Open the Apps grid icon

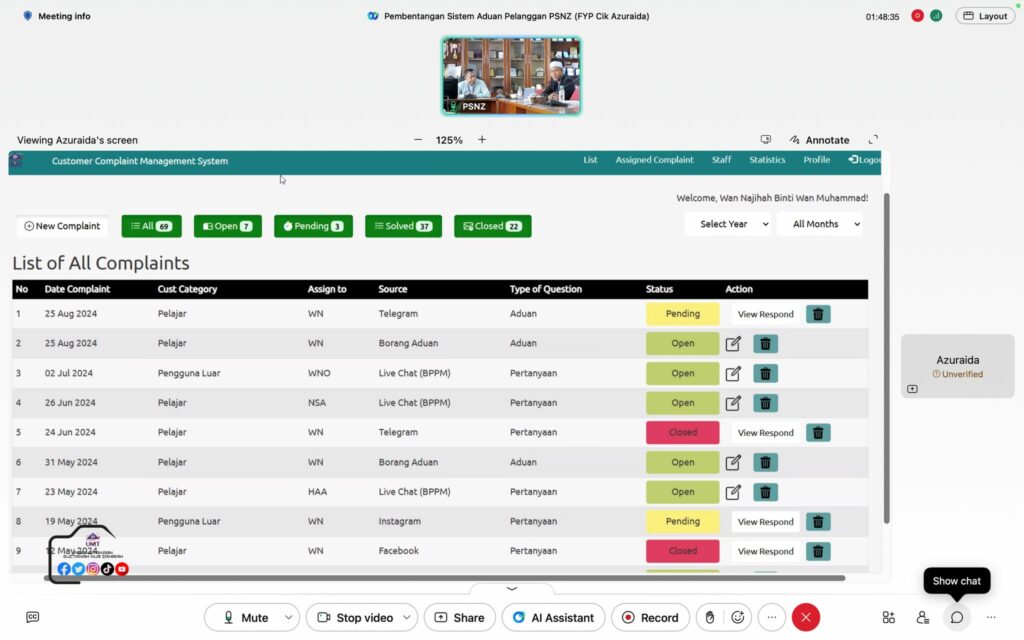click(x=888, y=617)
